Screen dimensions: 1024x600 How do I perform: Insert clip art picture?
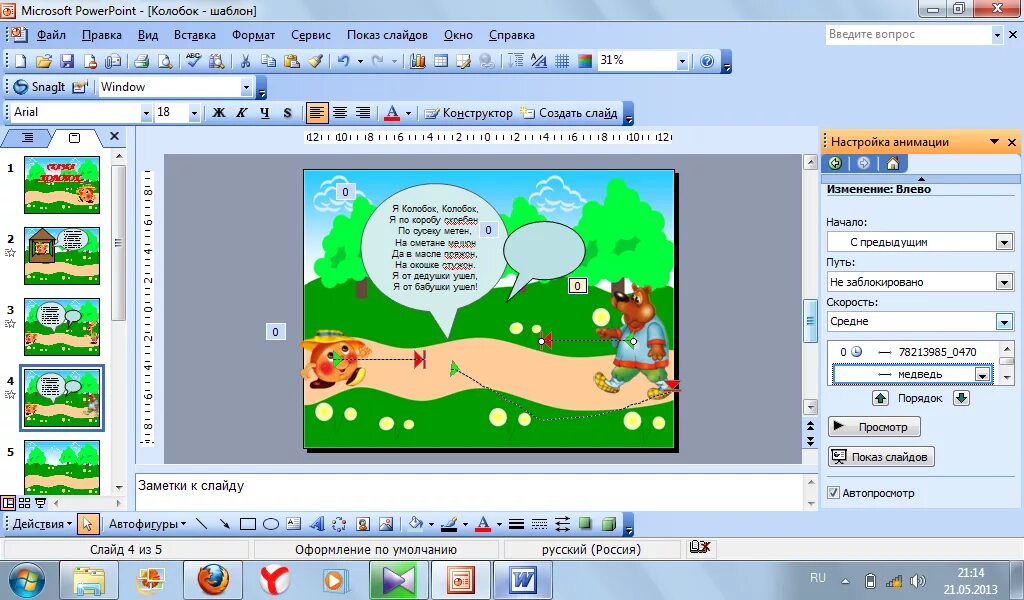click(x=363, y=524)
